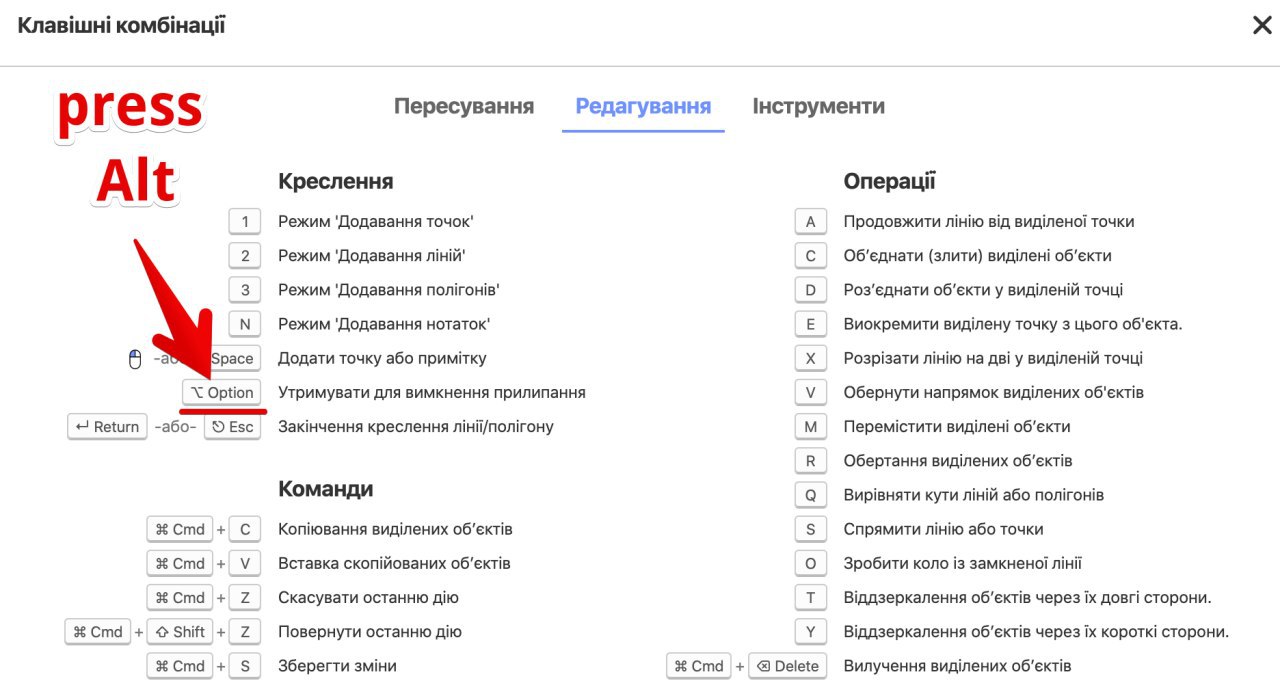Click the Y key badge

click(x=811, y=632)
